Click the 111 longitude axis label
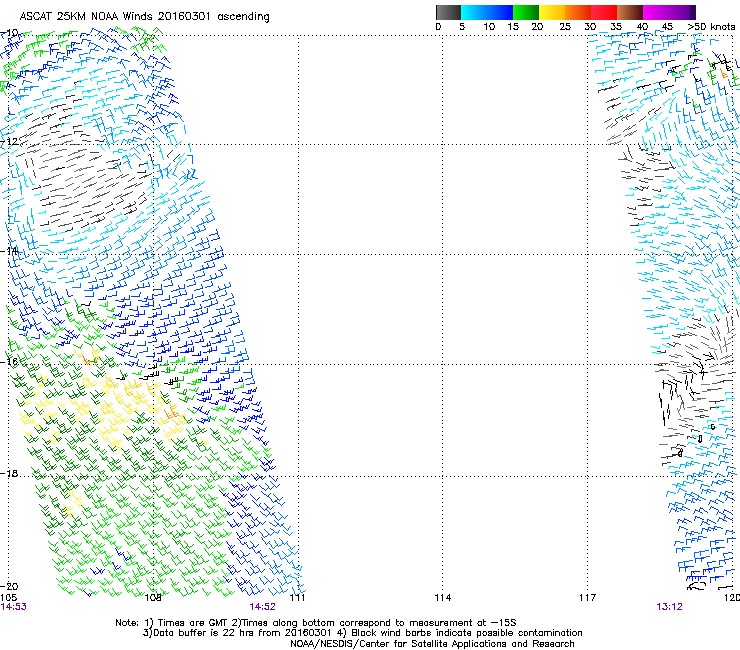This screenshot has height=650, width=740. coord(297,598)
